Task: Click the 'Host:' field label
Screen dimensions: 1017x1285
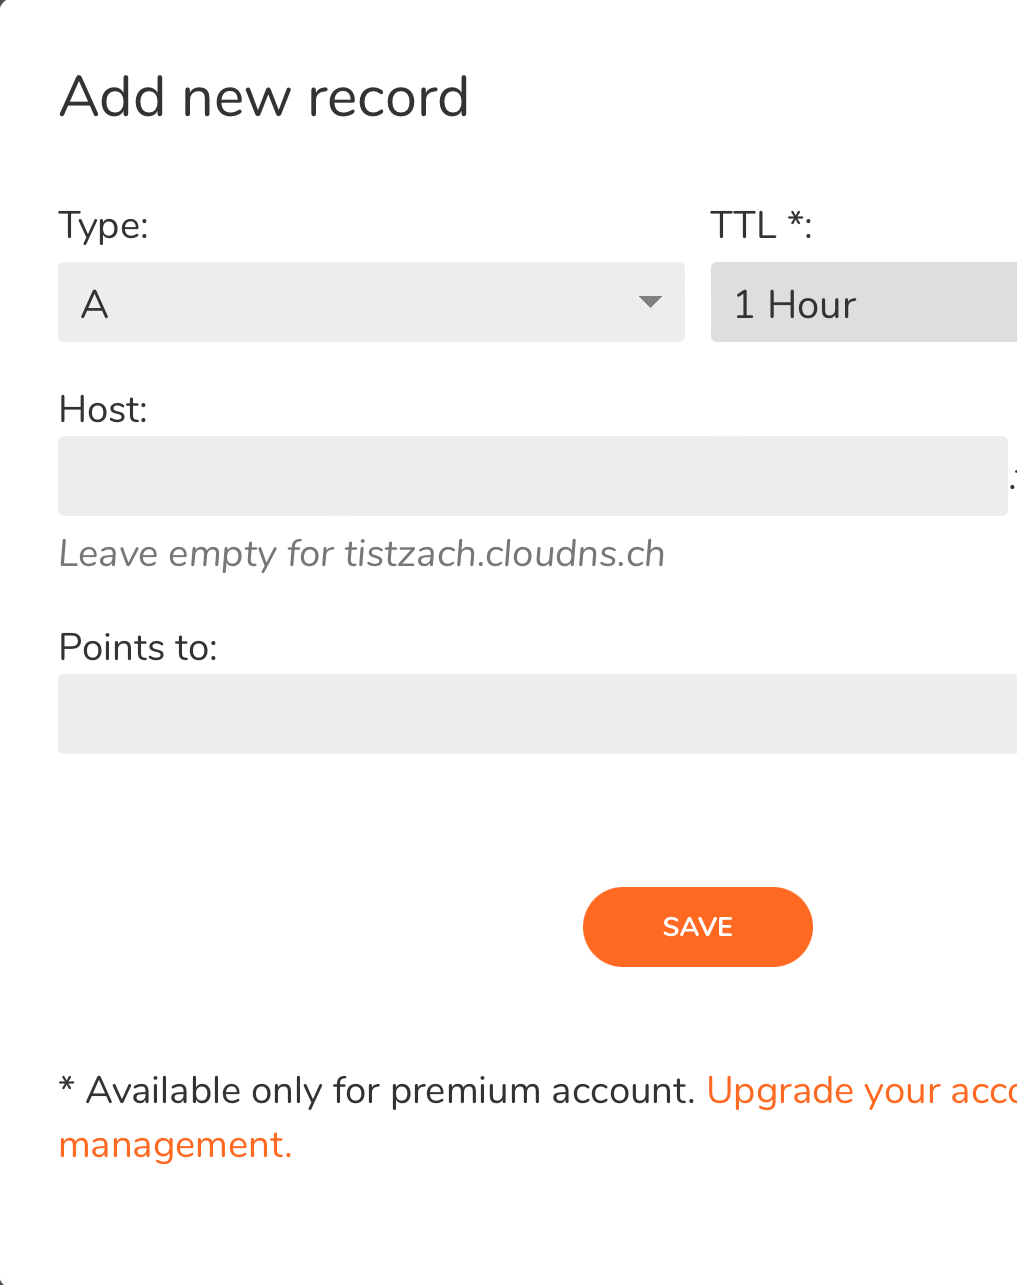Action: [x=103, y=409]
